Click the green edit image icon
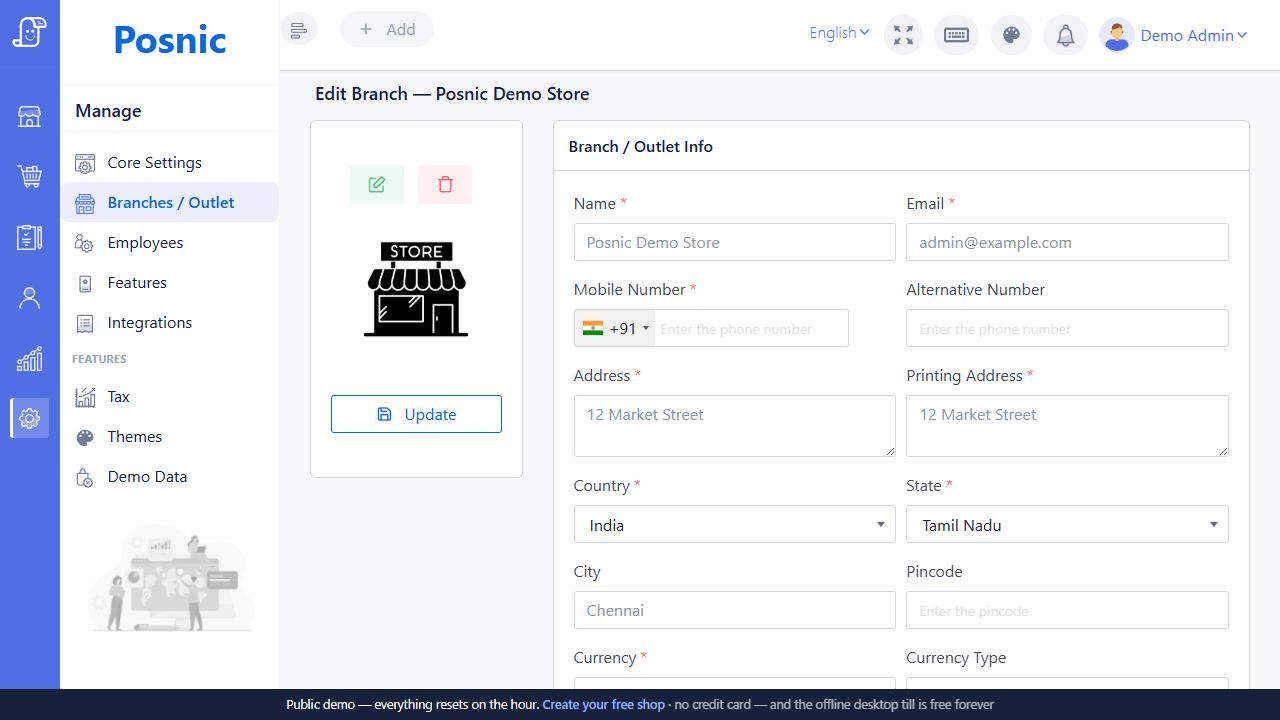The height and width of the screenshot is (720, 1280). (377, 184)
